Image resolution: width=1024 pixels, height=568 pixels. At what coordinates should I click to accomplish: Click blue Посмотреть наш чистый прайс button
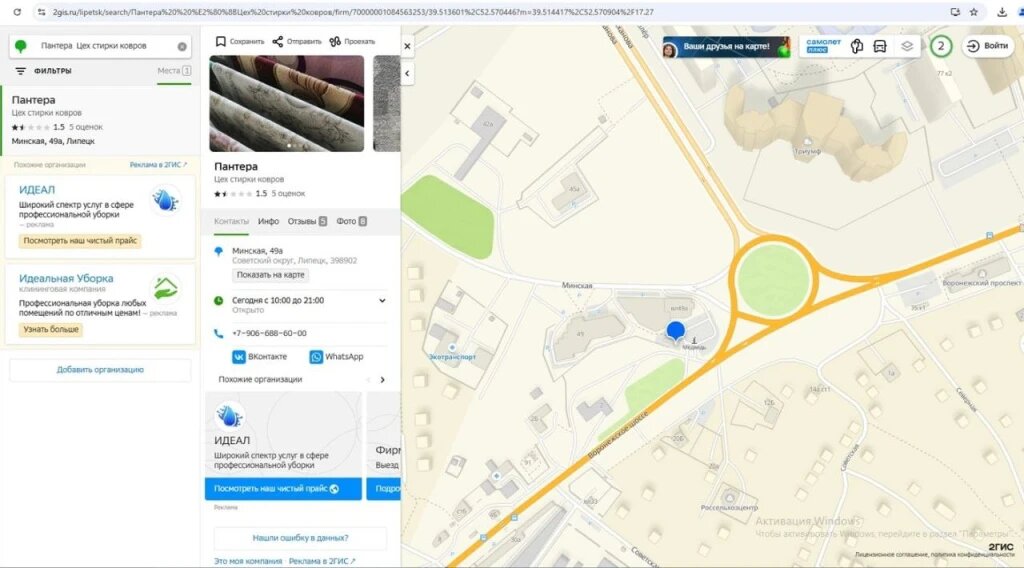click(283, 488)
